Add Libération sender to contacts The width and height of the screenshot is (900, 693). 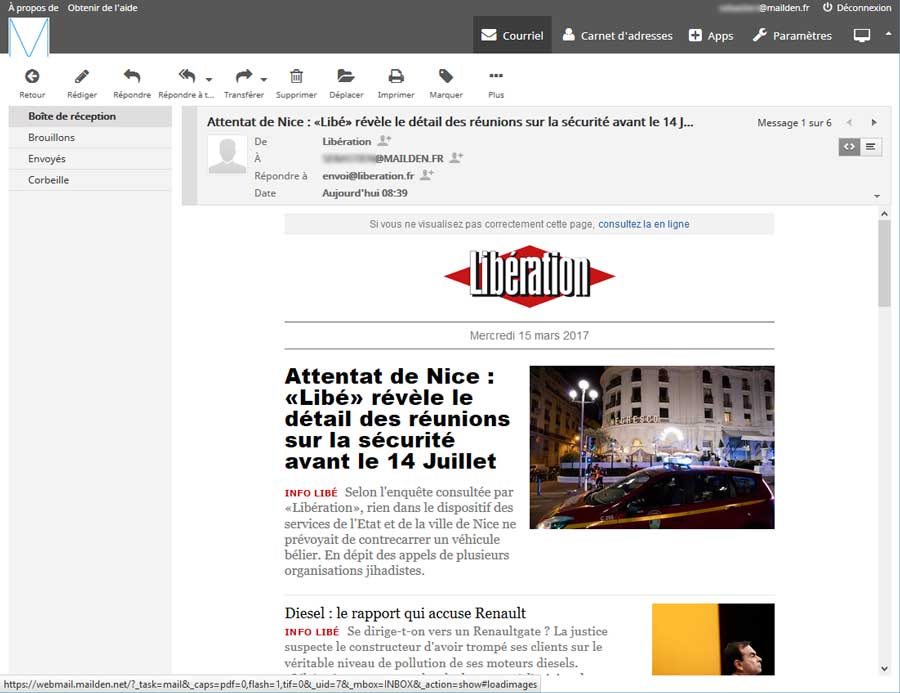click(x=384, y=141)
